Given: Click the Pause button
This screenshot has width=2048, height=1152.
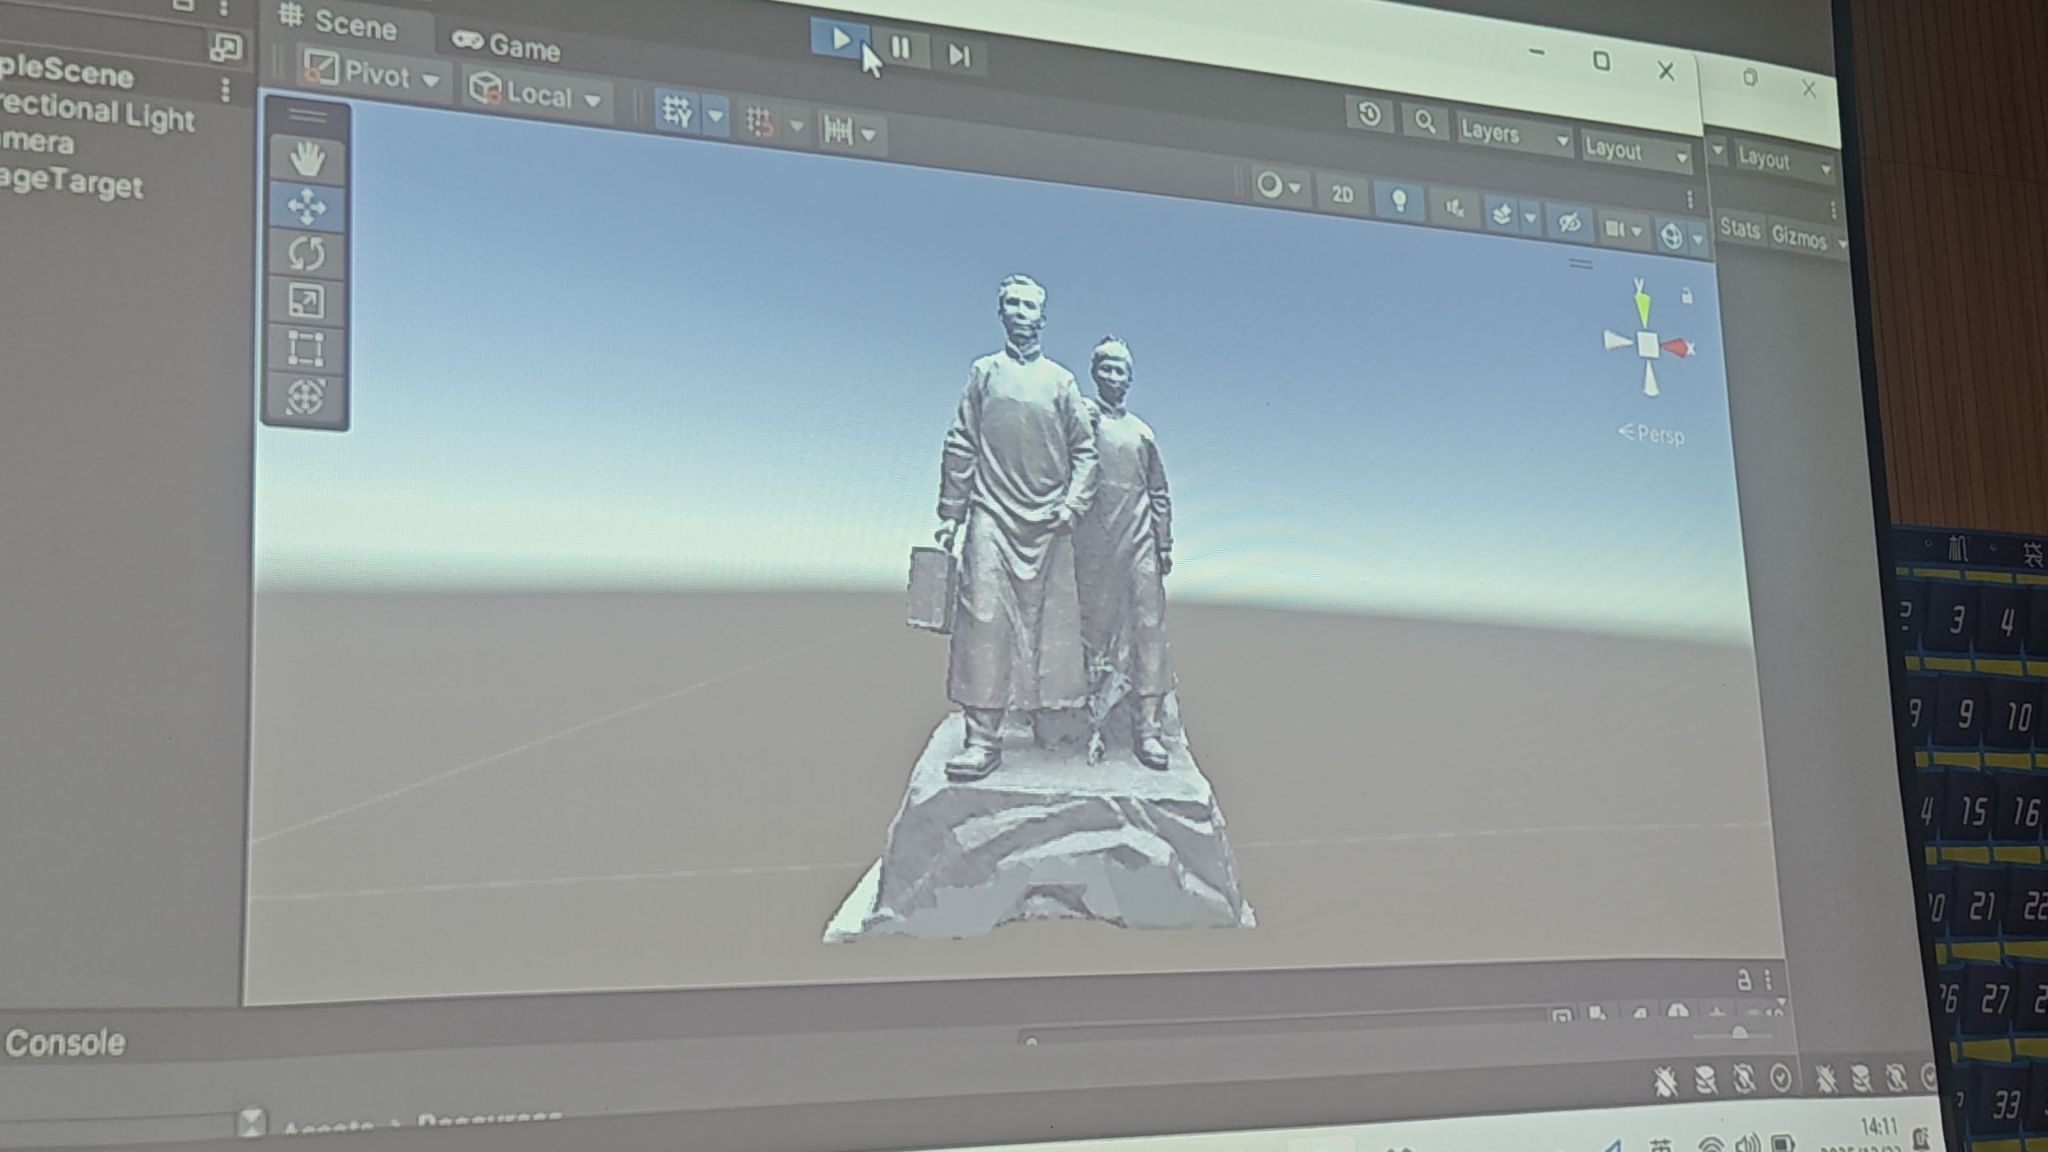Looking at the screenshot, I should [x=900, y=48].
